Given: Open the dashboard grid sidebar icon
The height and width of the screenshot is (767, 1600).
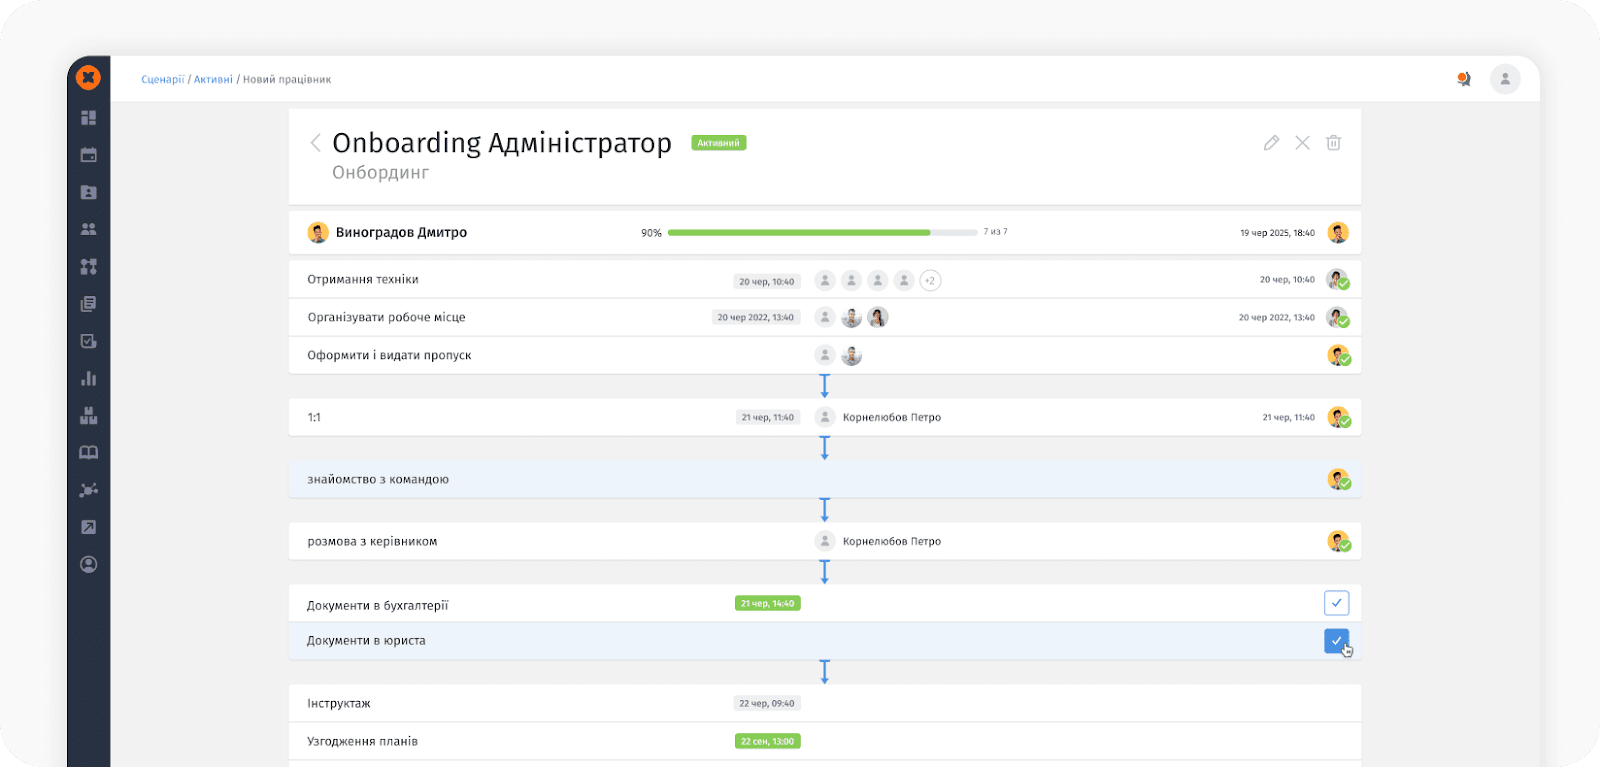Looking at the screenshot, I should [x=89, y=118].
